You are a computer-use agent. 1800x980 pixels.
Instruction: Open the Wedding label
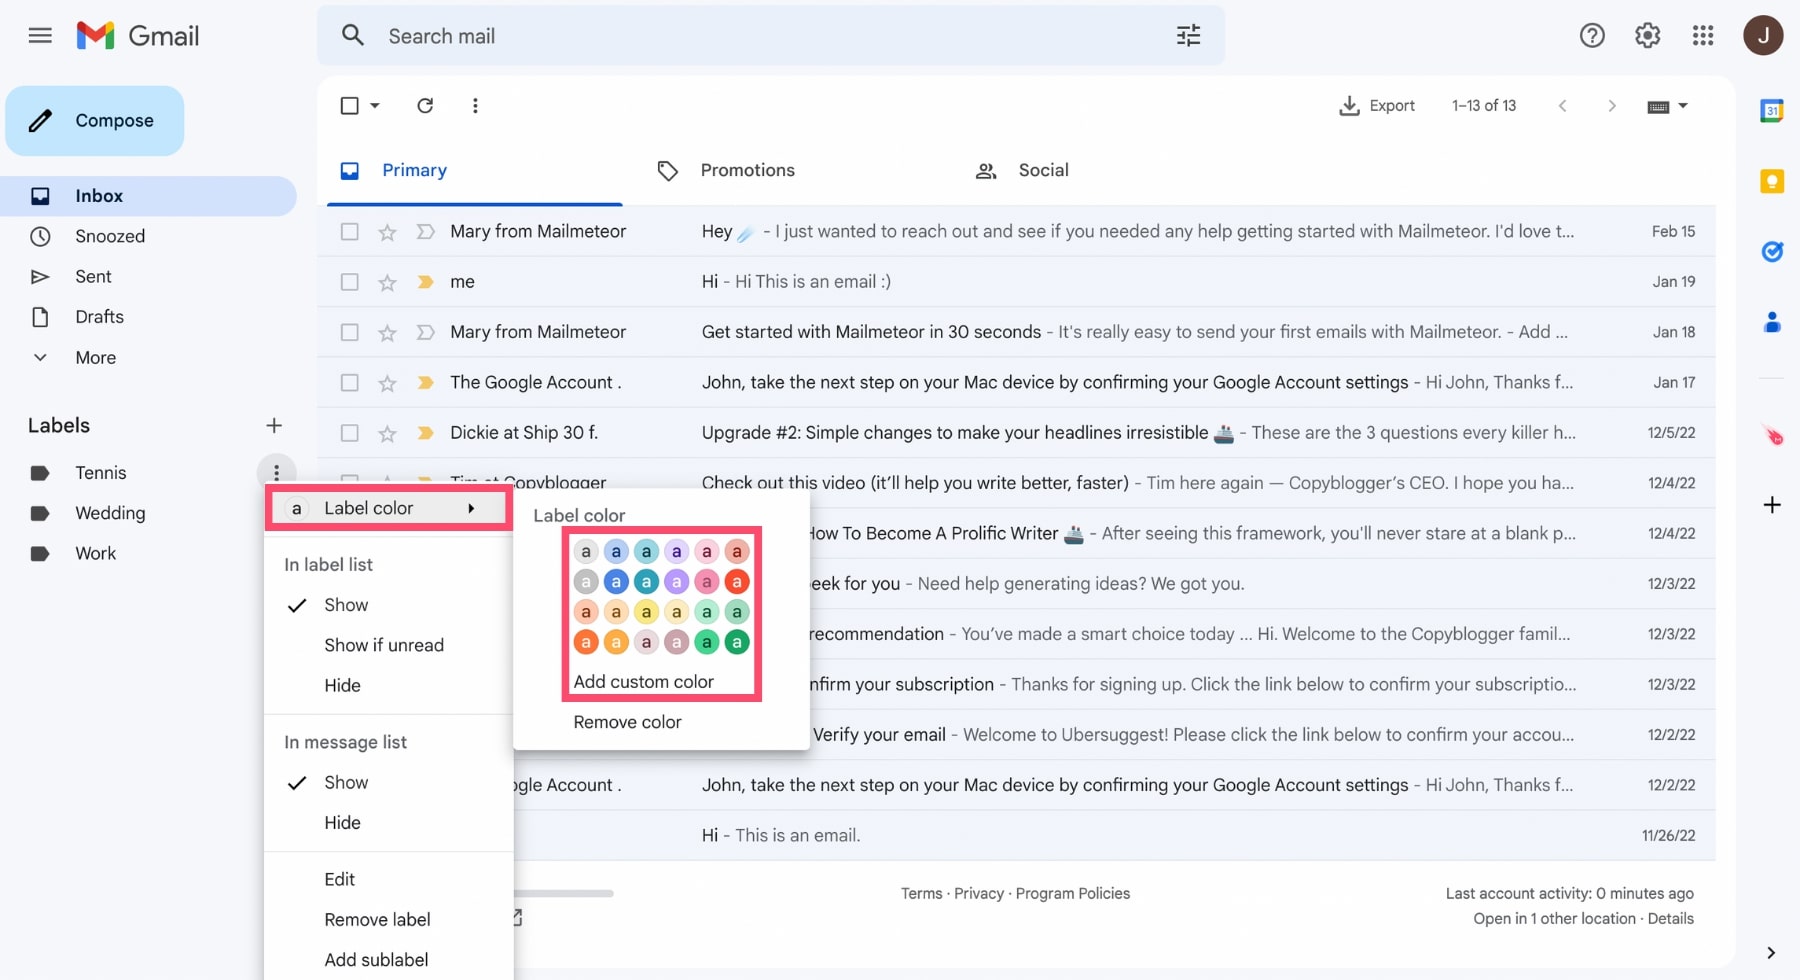110,513
